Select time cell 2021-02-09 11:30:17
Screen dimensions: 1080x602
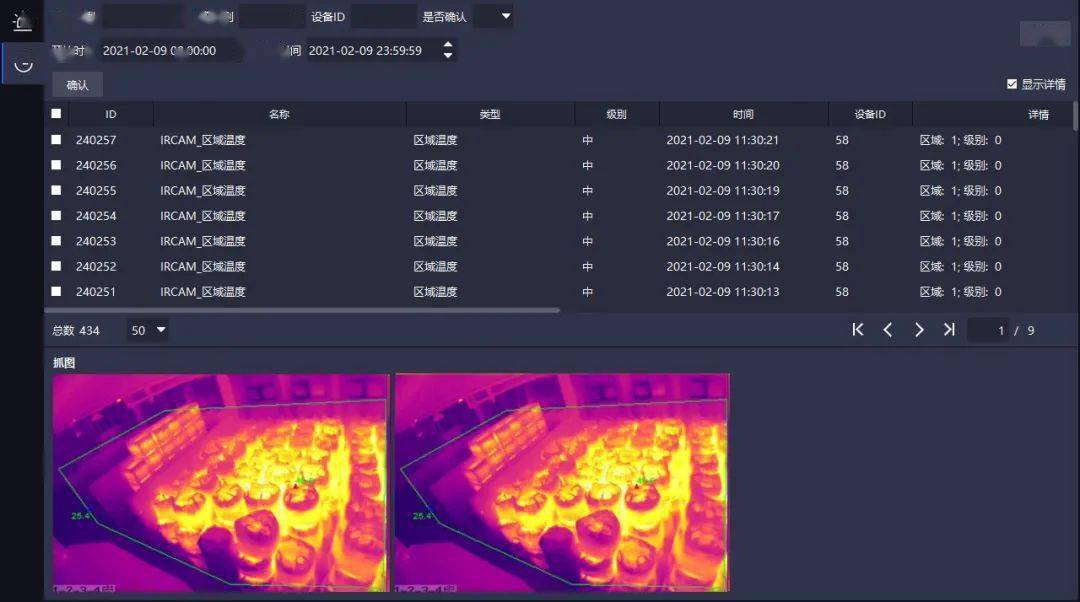click(723, 216)
